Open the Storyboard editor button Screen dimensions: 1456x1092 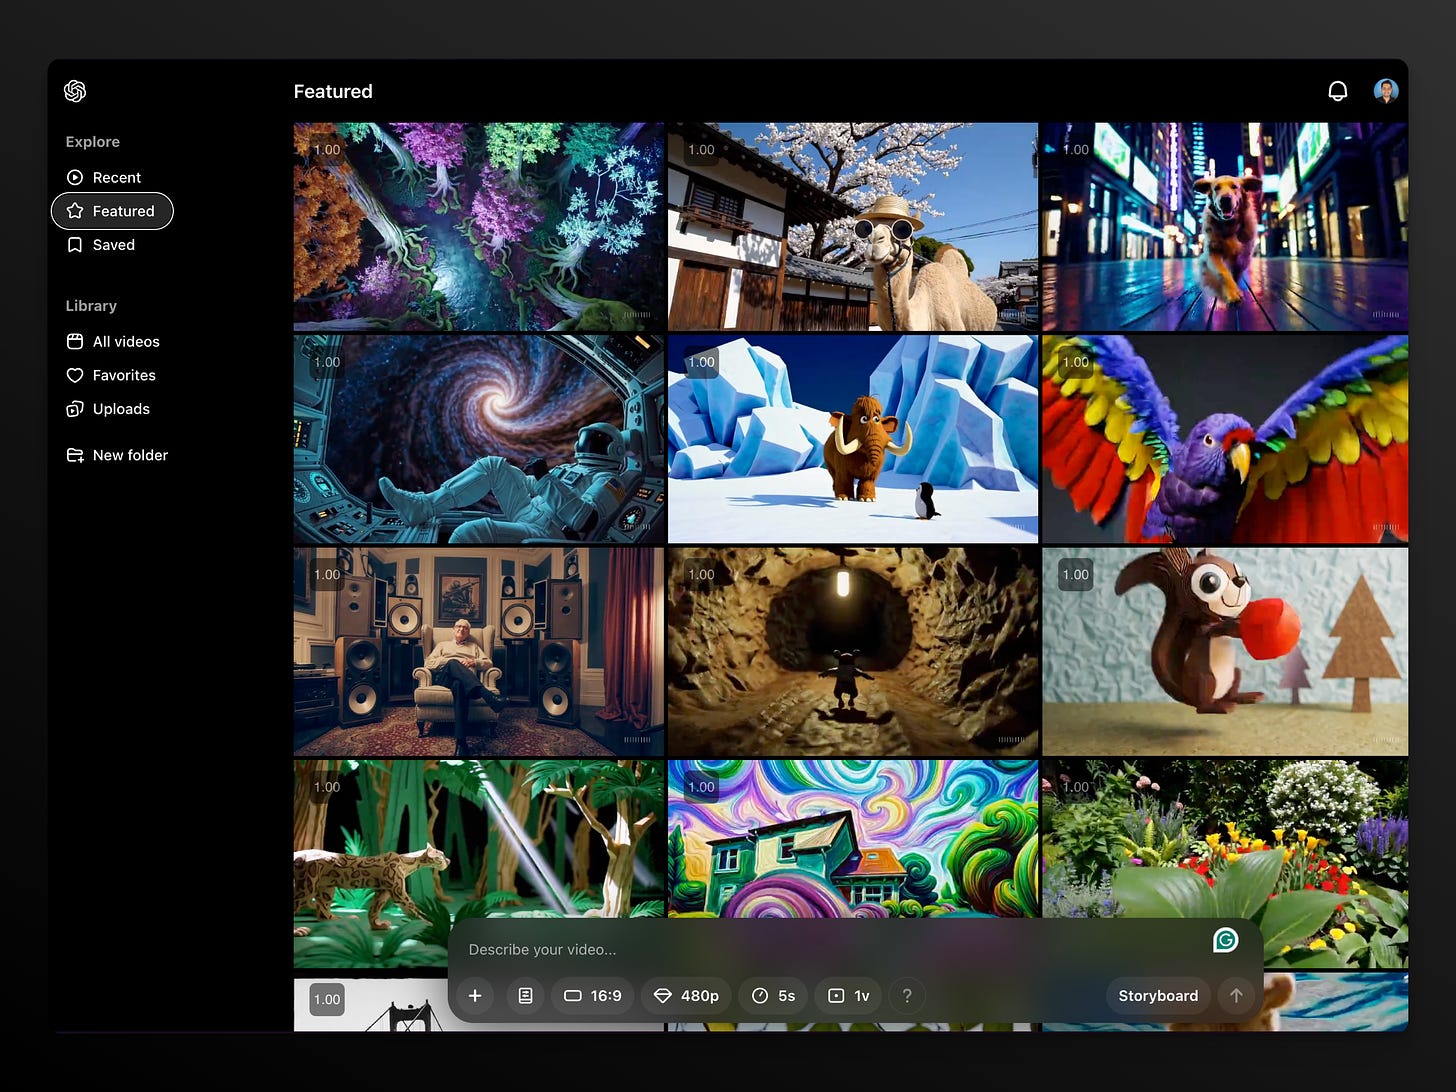tap(1158, 996)
